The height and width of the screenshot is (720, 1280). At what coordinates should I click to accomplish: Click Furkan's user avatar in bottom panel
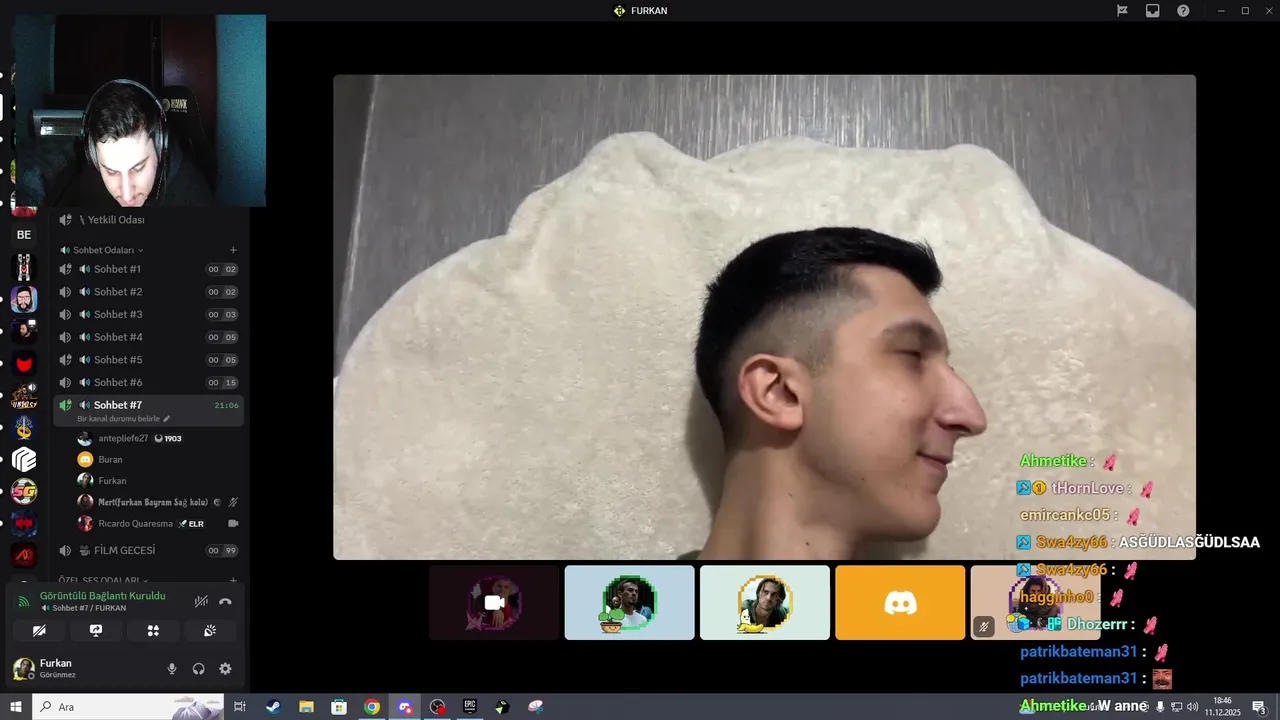[23, 668]
